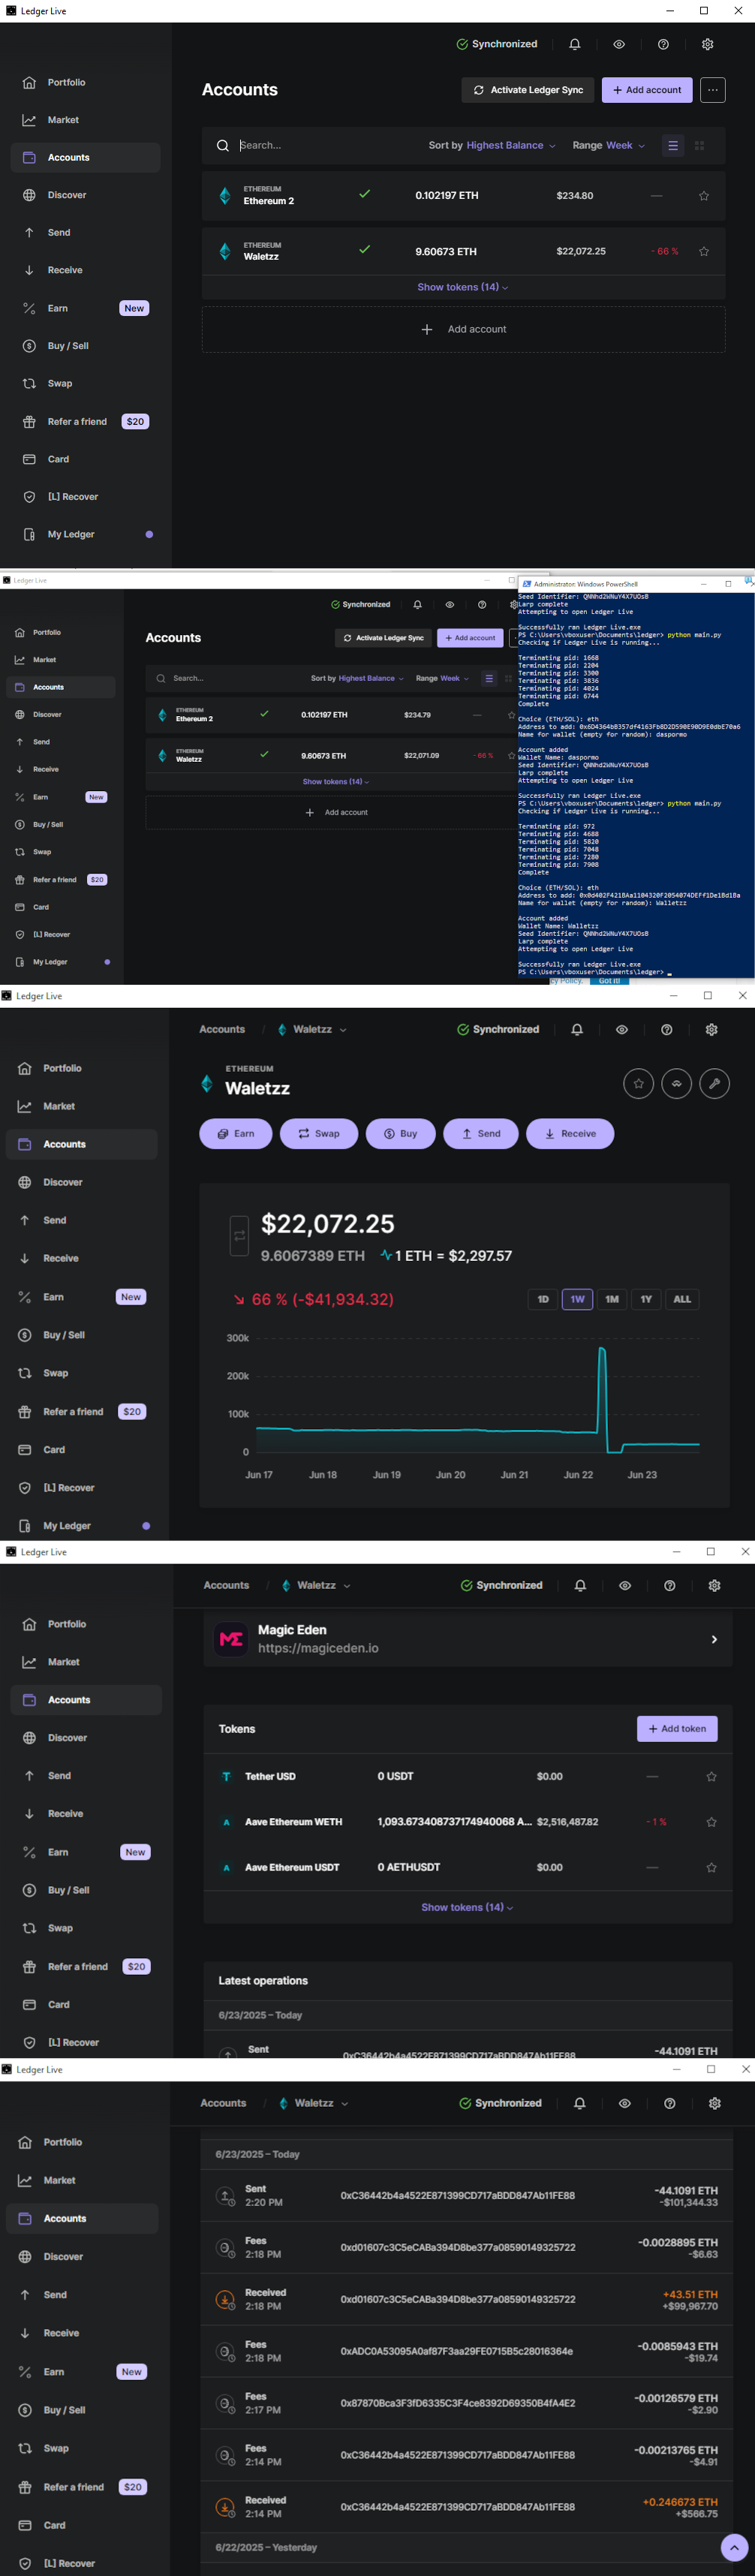Select the 1Y chart range
This screenshot has height=2576, width=755.
coord(646,1300)
